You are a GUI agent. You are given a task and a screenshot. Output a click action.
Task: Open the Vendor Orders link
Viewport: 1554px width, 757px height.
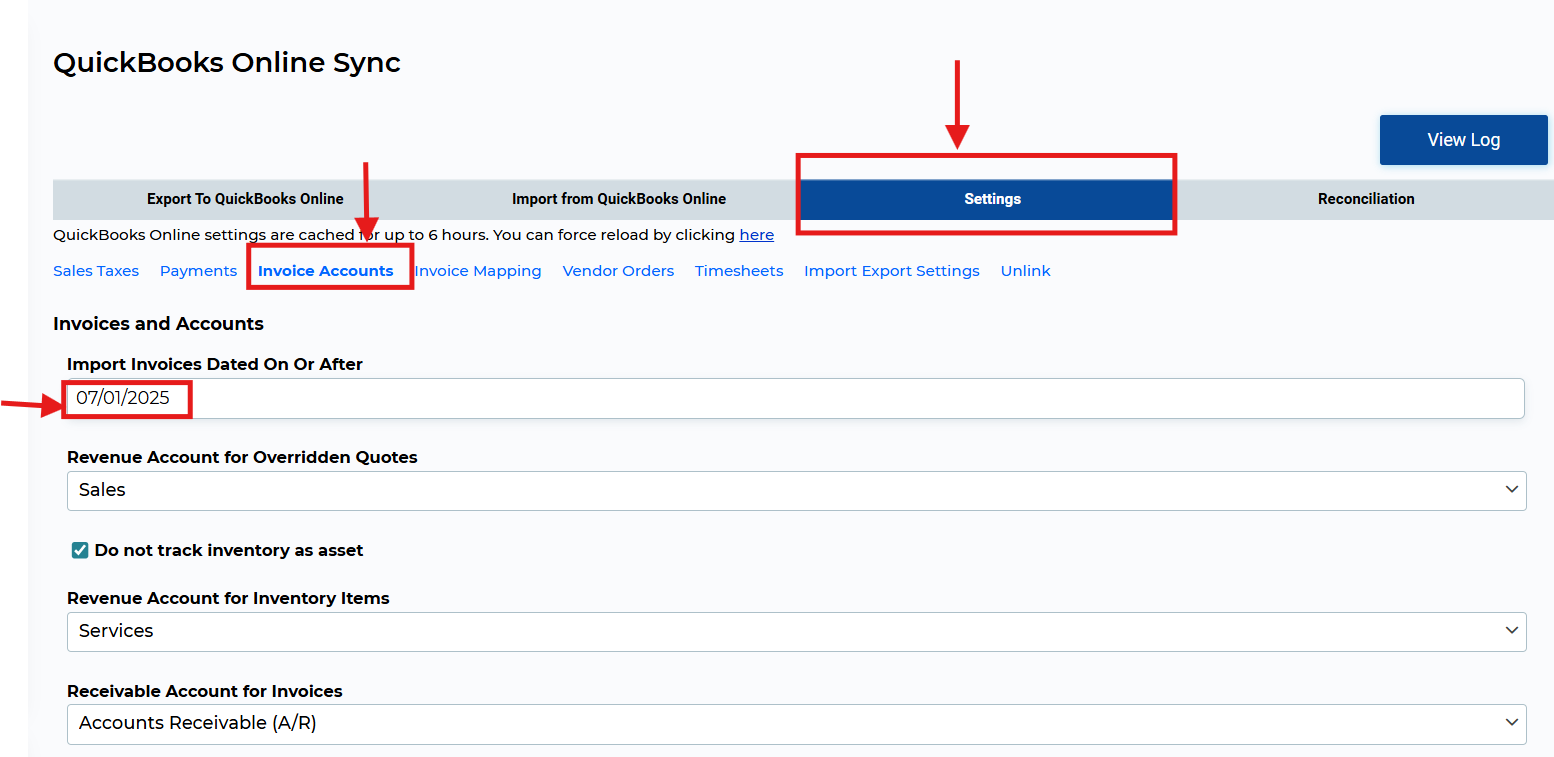click(x=618, y=271)
